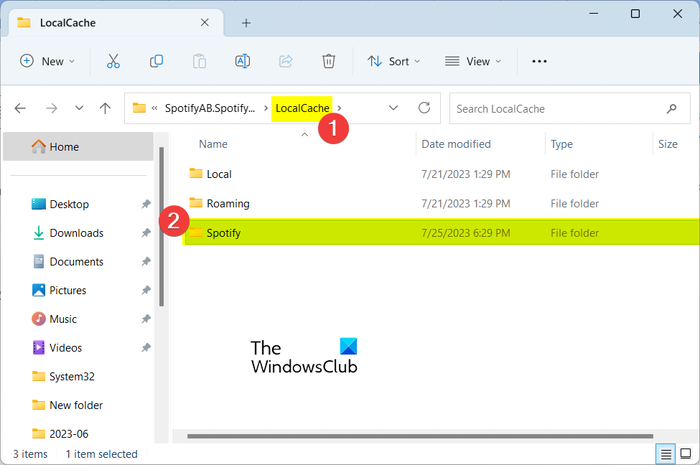The width and height of the screenshot is (700, 465).
Task: Open the See more three-dots menu
Action: click(x=539, y=61)
